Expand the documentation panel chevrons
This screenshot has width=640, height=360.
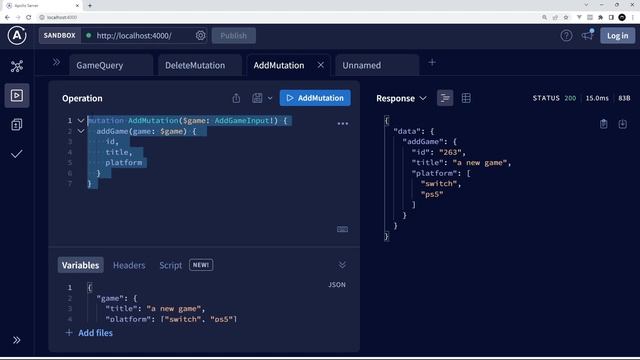point(56,62)
